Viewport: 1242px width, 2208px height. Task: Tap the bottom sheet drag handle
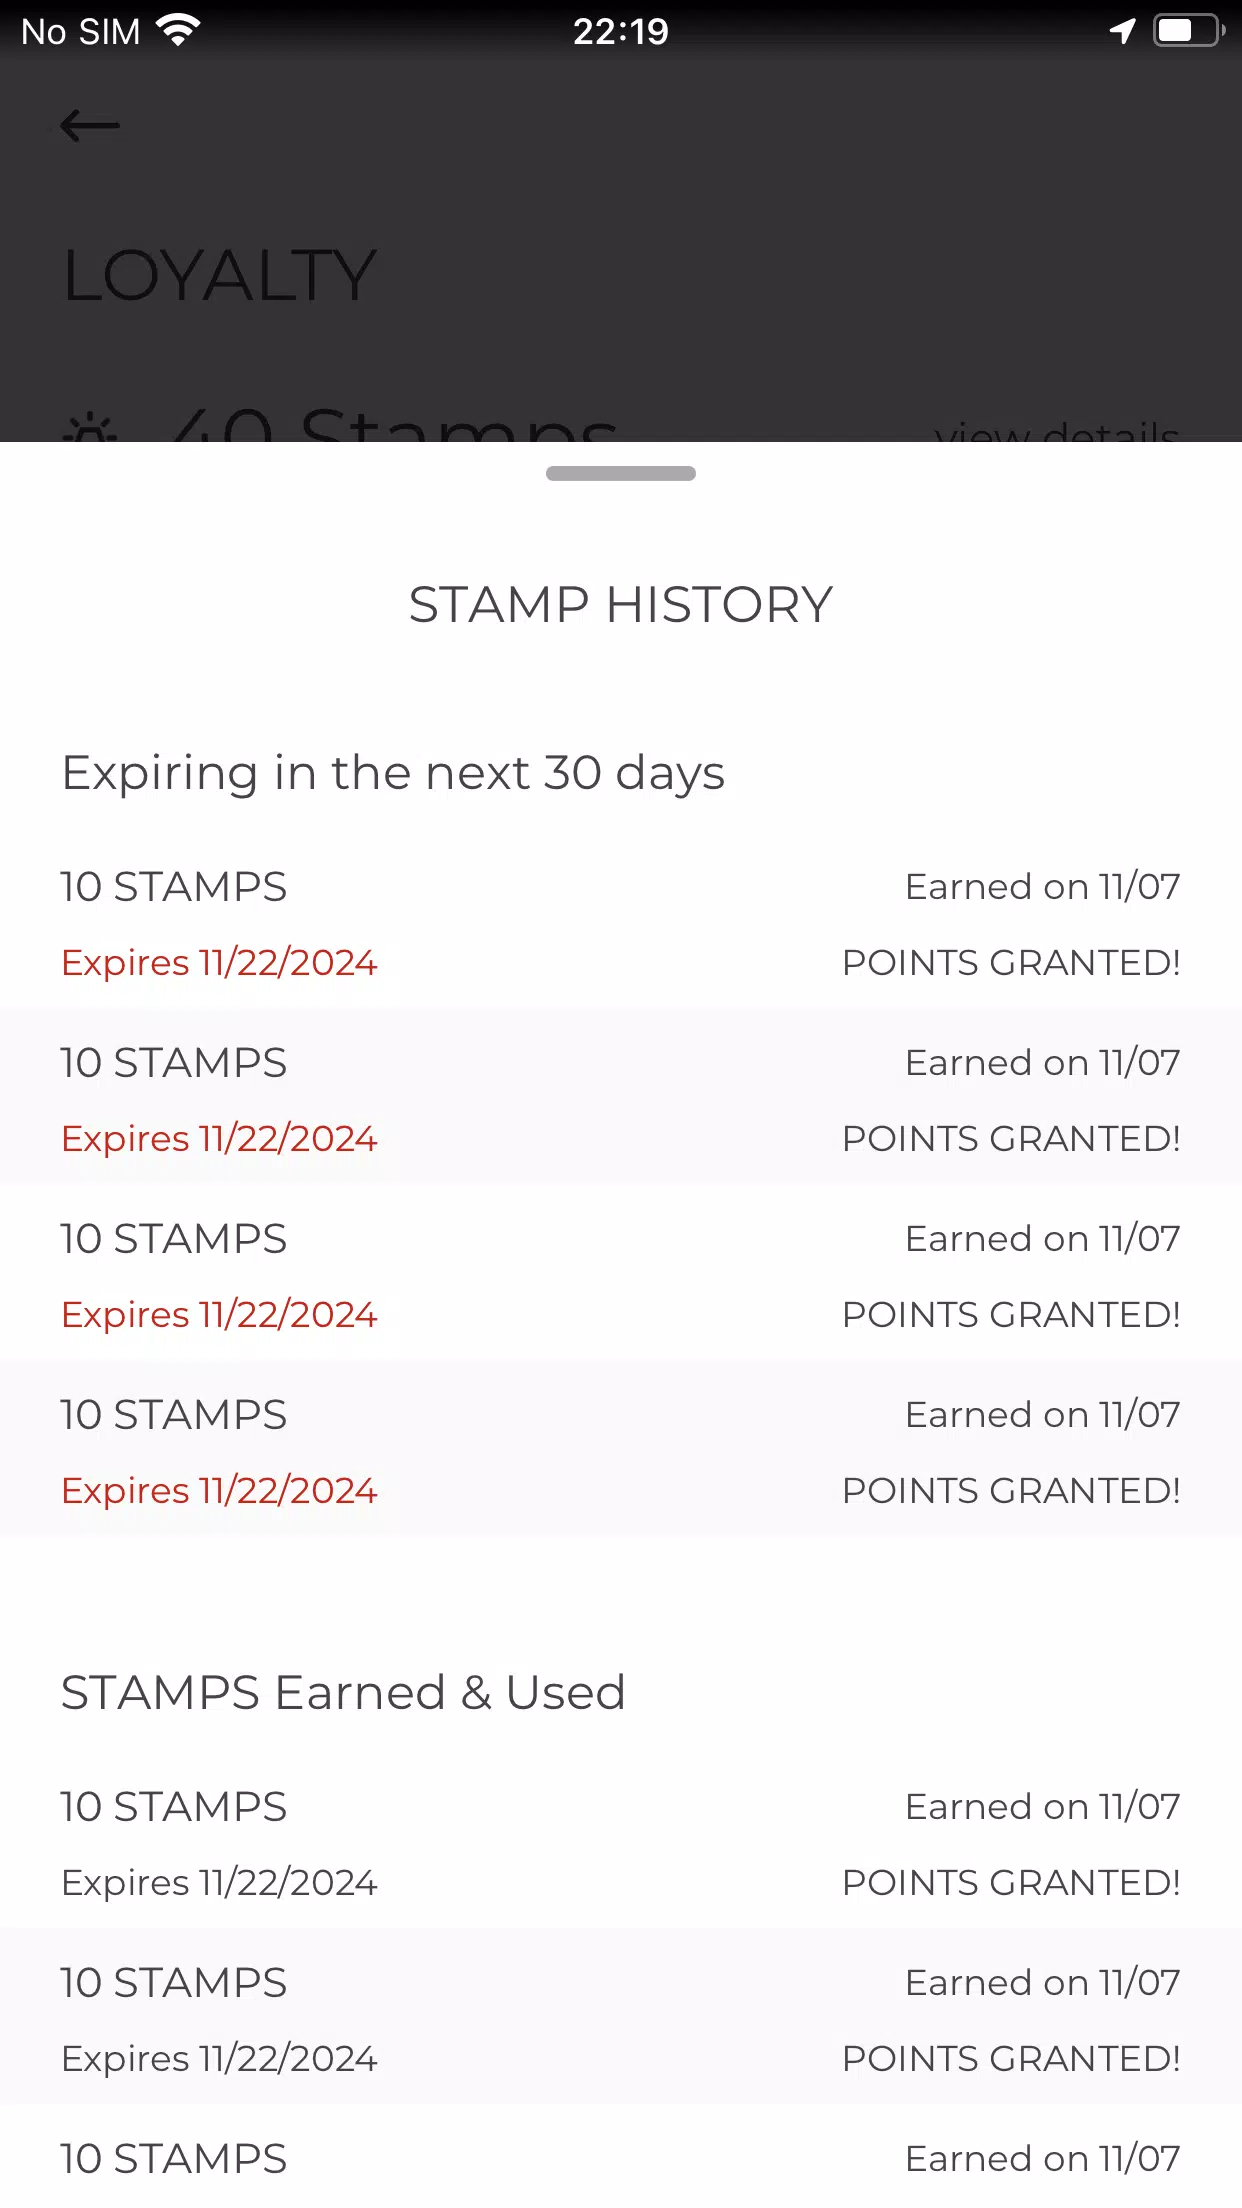(621, 473)
